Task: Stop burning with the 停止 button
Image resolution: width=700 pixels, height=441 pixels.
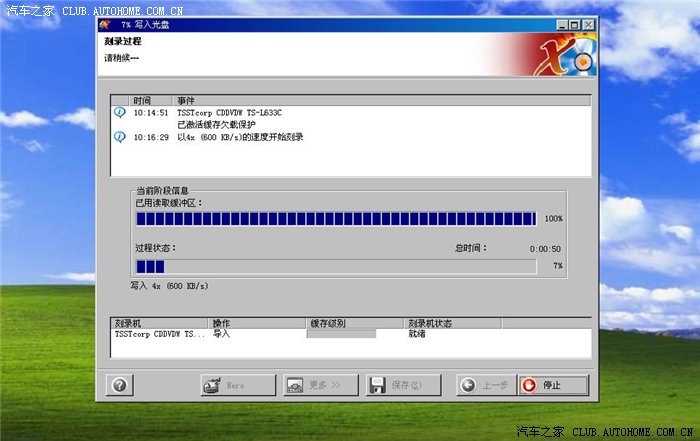Action: pos(552,385)
